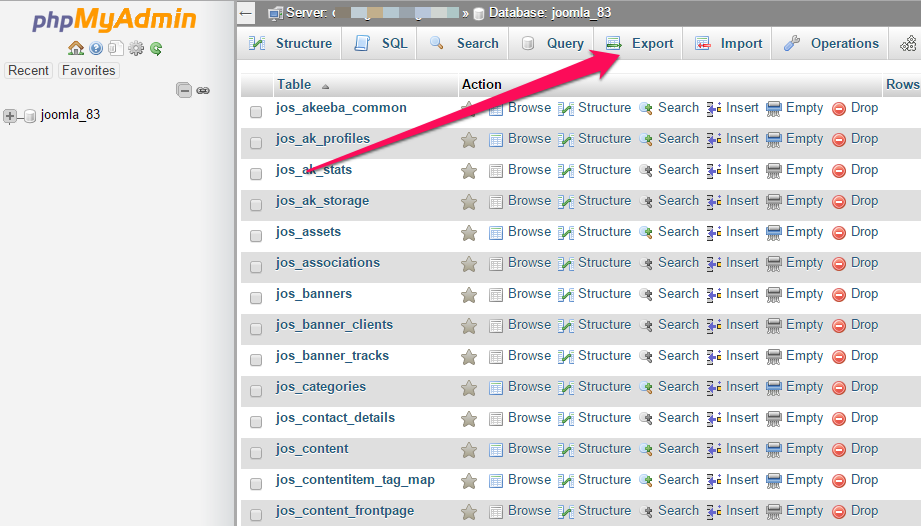Check the jos_akeeba_common table checkbox
Viewport: 921px width, 526px height.
click(x=256, y=112)
